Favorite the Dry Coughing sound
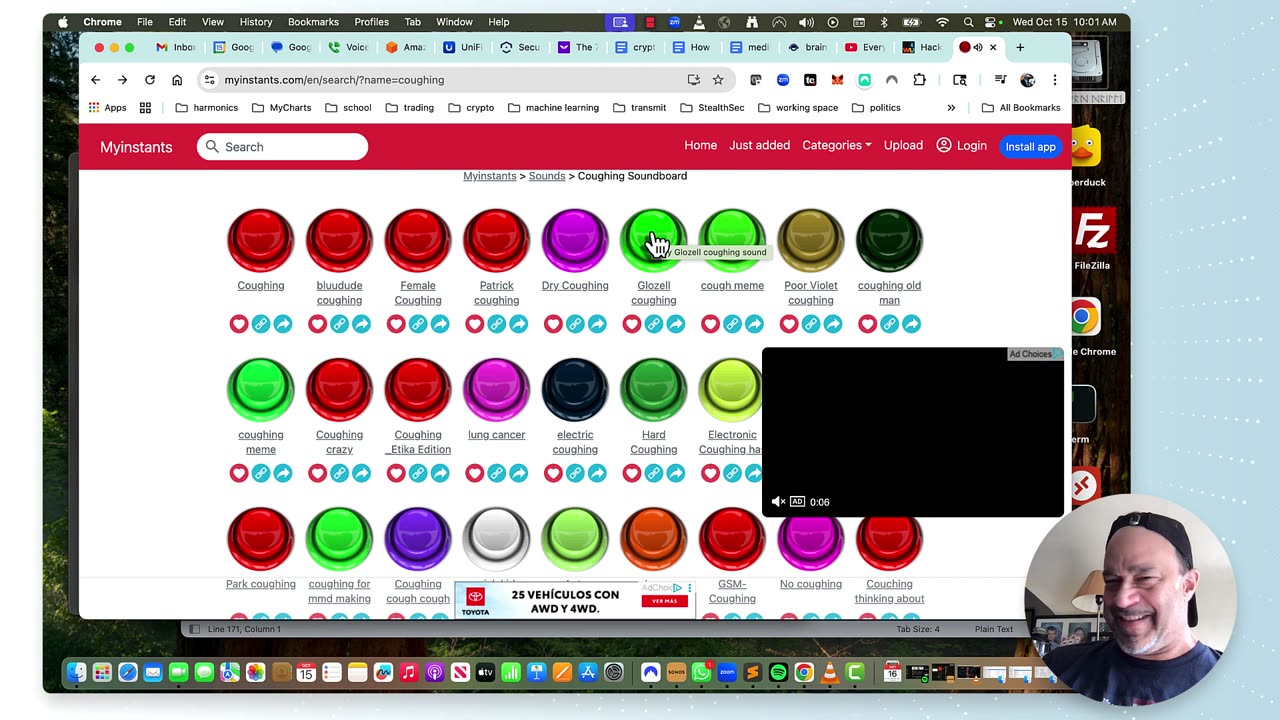Image resolution: width=1280 pixels, height=720 pixels. coord(553,324)
